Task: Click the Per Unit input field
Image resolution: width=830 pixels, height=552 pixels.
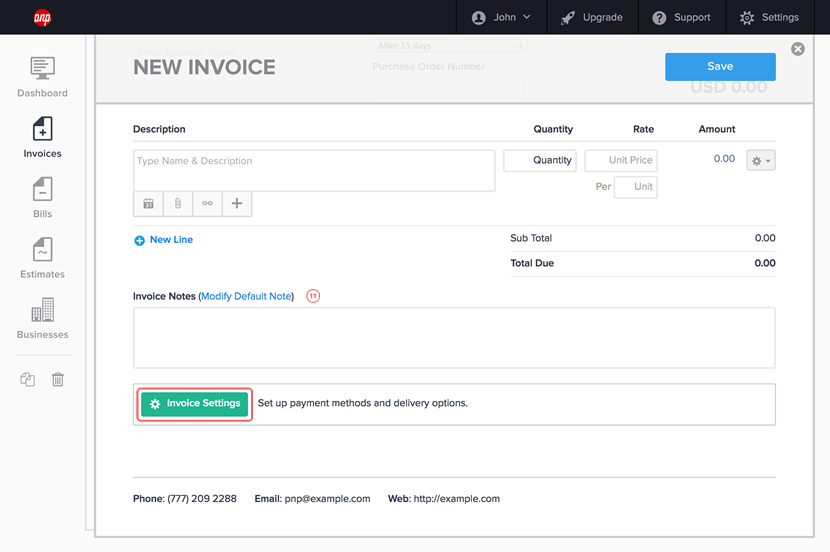Action: point(636,187)
